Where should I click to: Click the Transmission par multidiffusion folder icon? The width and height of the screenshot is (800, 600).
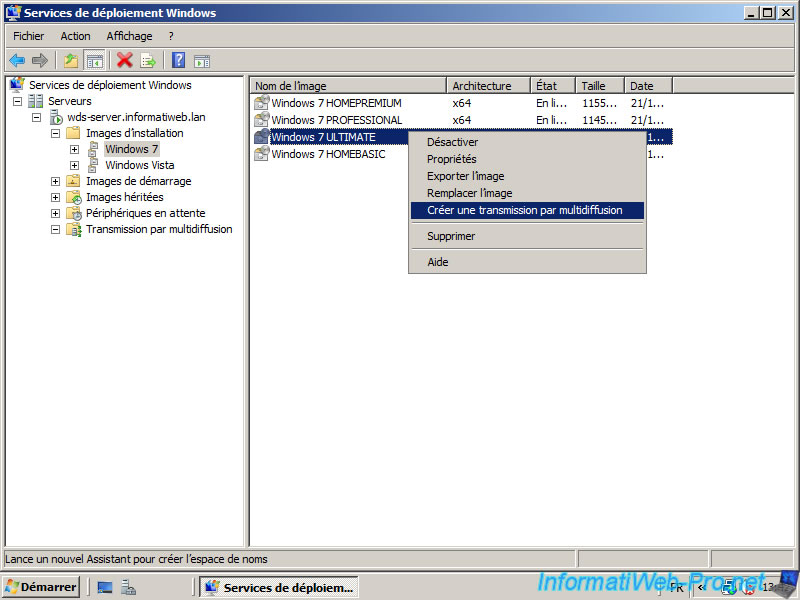click(x=74, y=230)
